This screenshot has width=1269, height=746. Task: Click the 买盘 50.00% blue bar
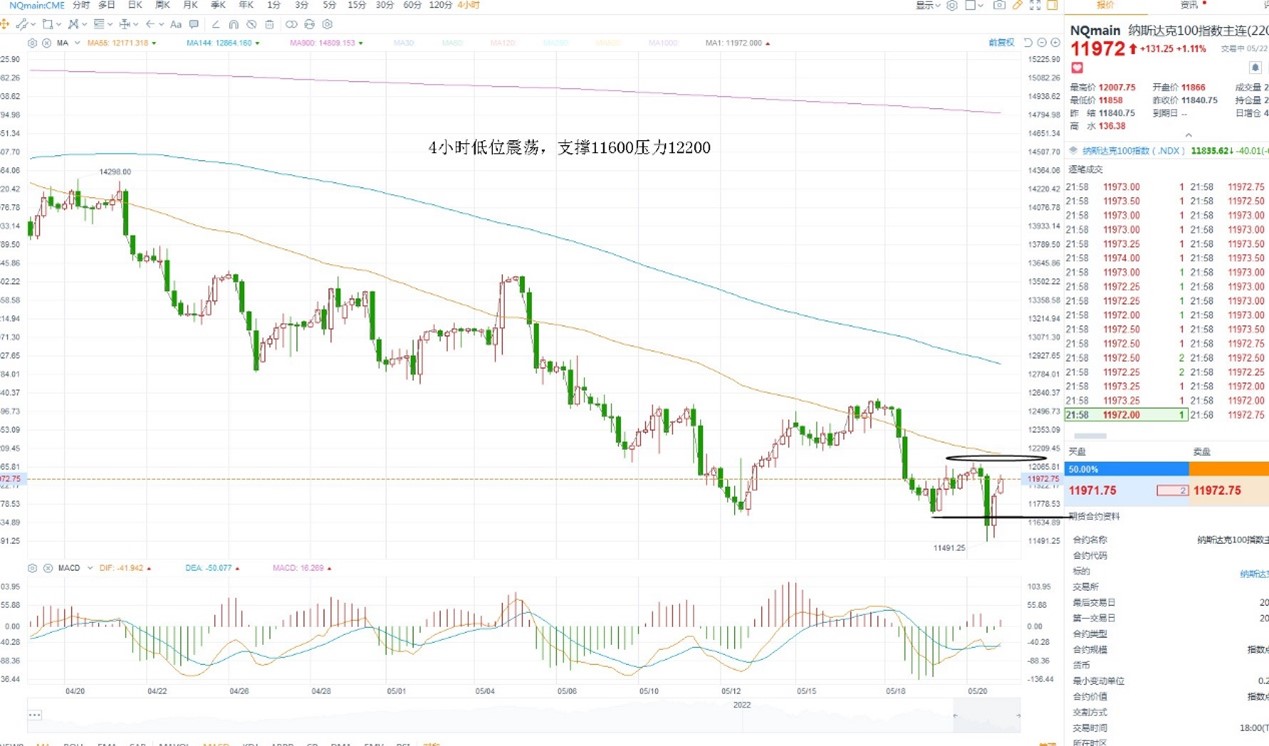pyautogui.click(x=1126, y=469)
